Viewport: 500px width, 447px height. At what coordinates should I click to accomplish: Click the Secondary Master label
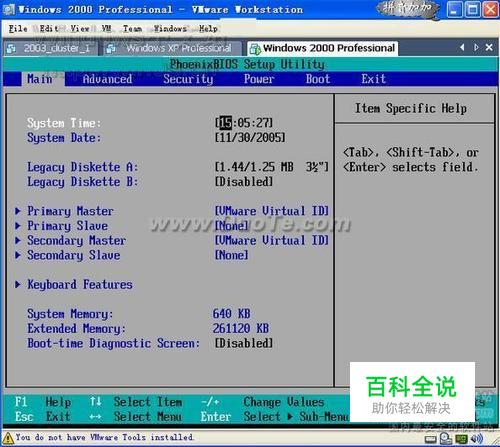tap(76, 240)
